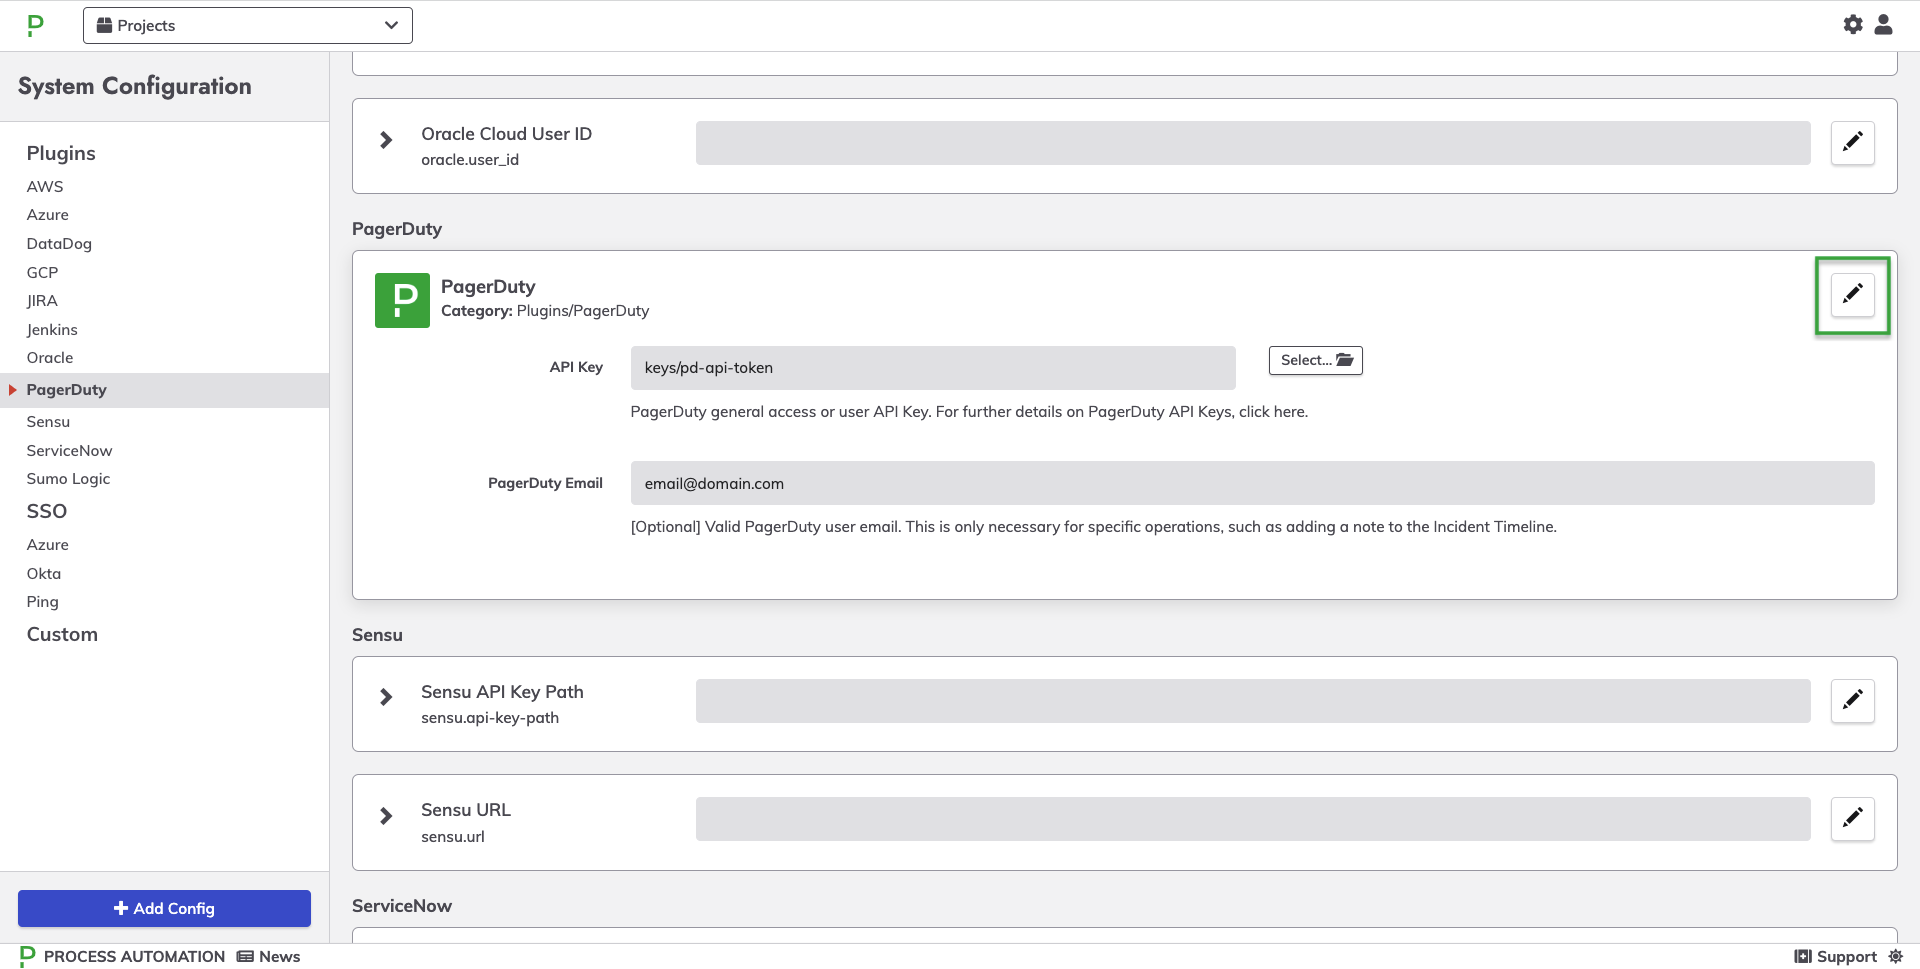Select Sensu in the sidebar
The image size is (1920, 969).
(48, 422)
